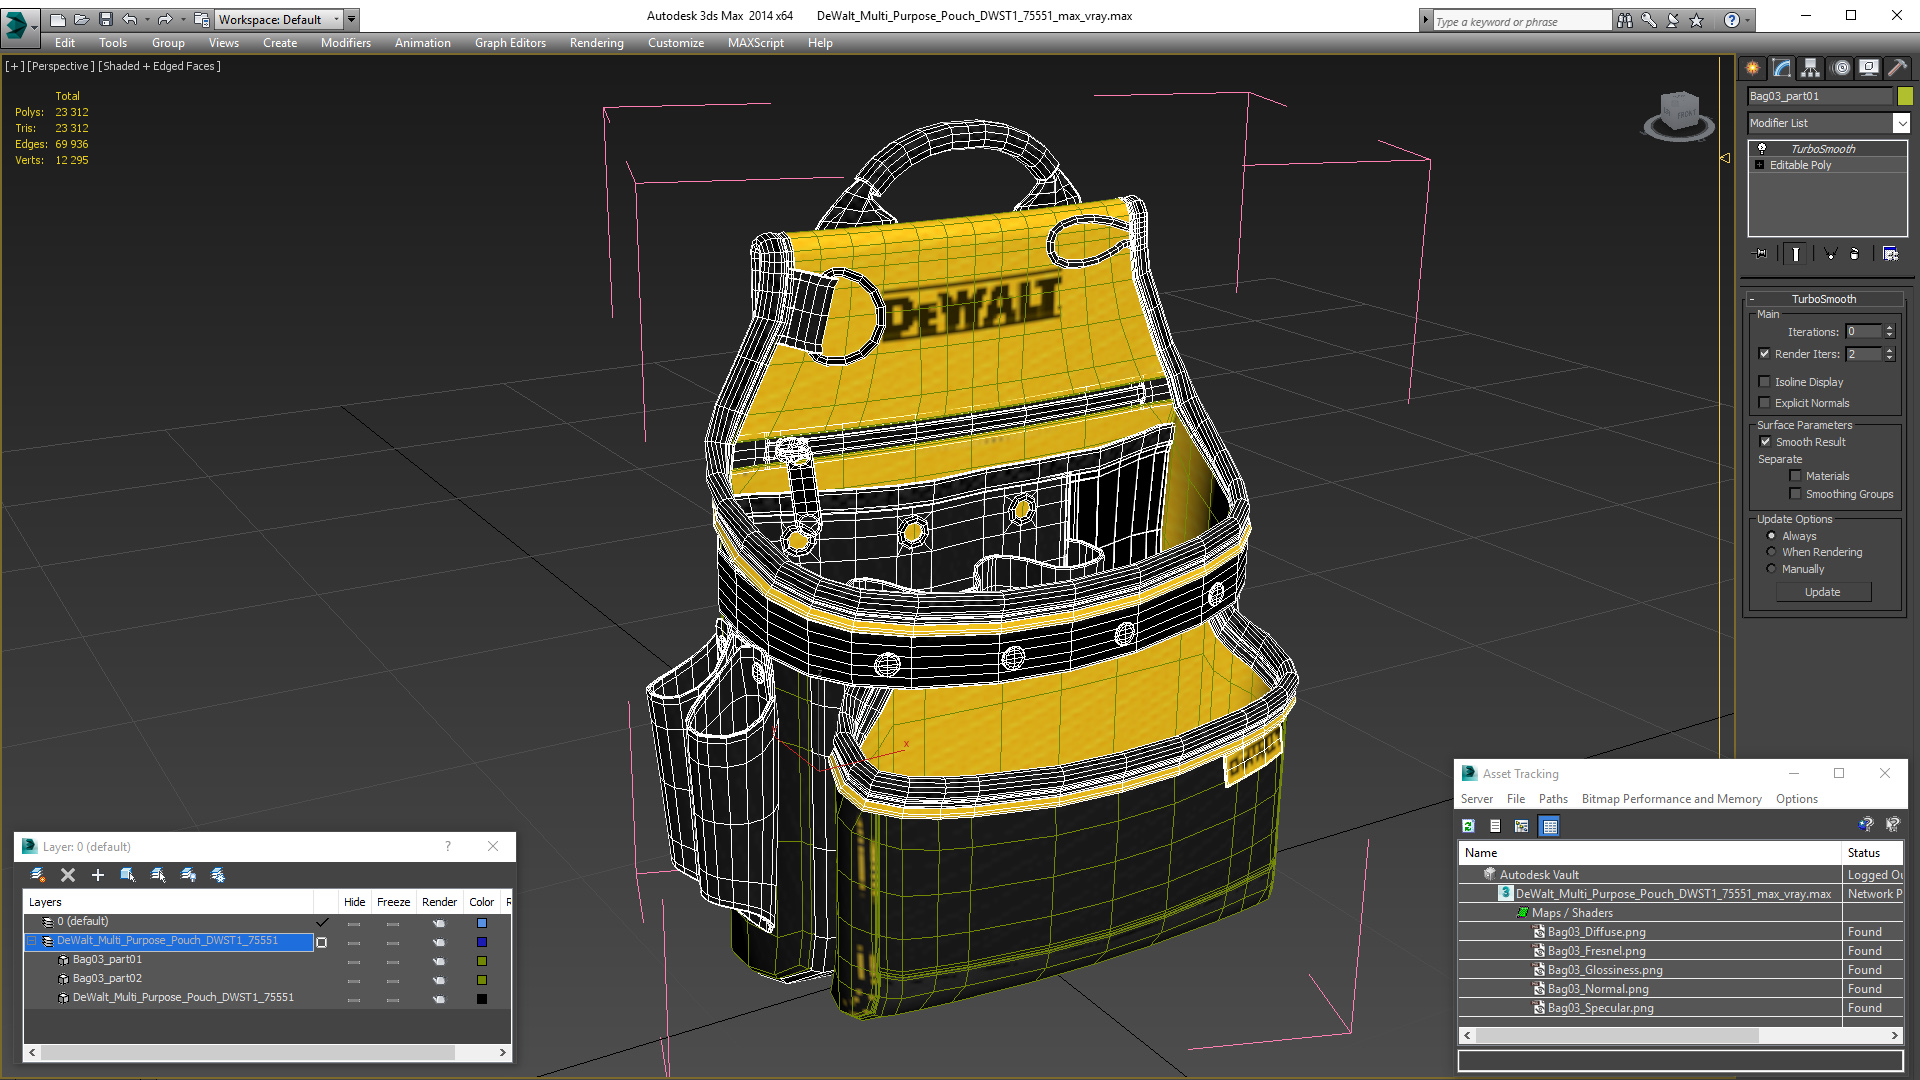Image resolution: width=1920 pixels, height=1080 pixels.
Task: Enable Isoline Display checkbox
Action: point(1765,381)
